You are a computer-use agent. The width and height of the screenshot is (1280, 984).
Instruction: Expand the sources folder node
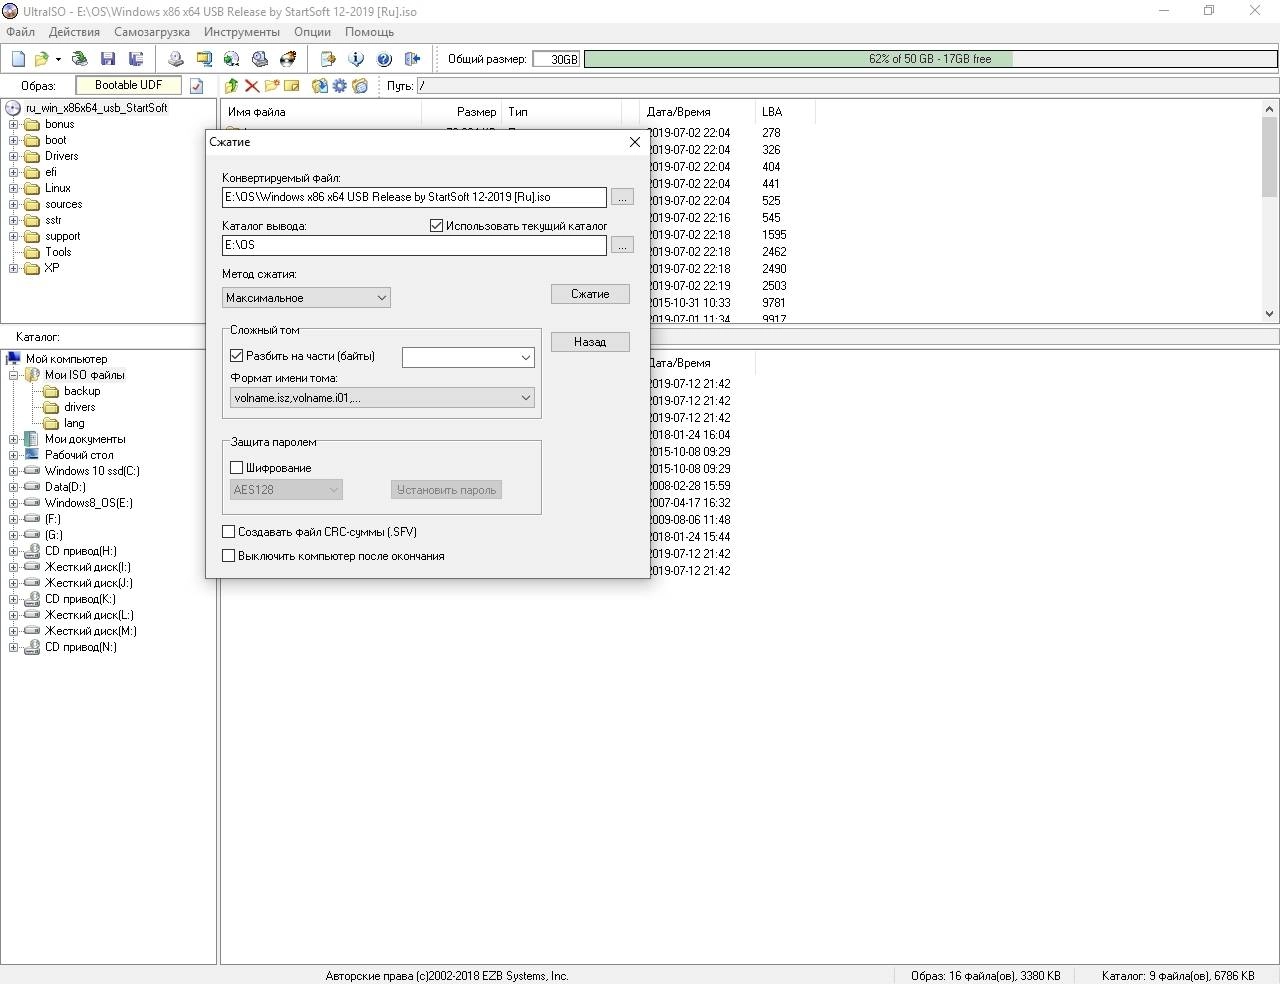click(x=14, y=205)
